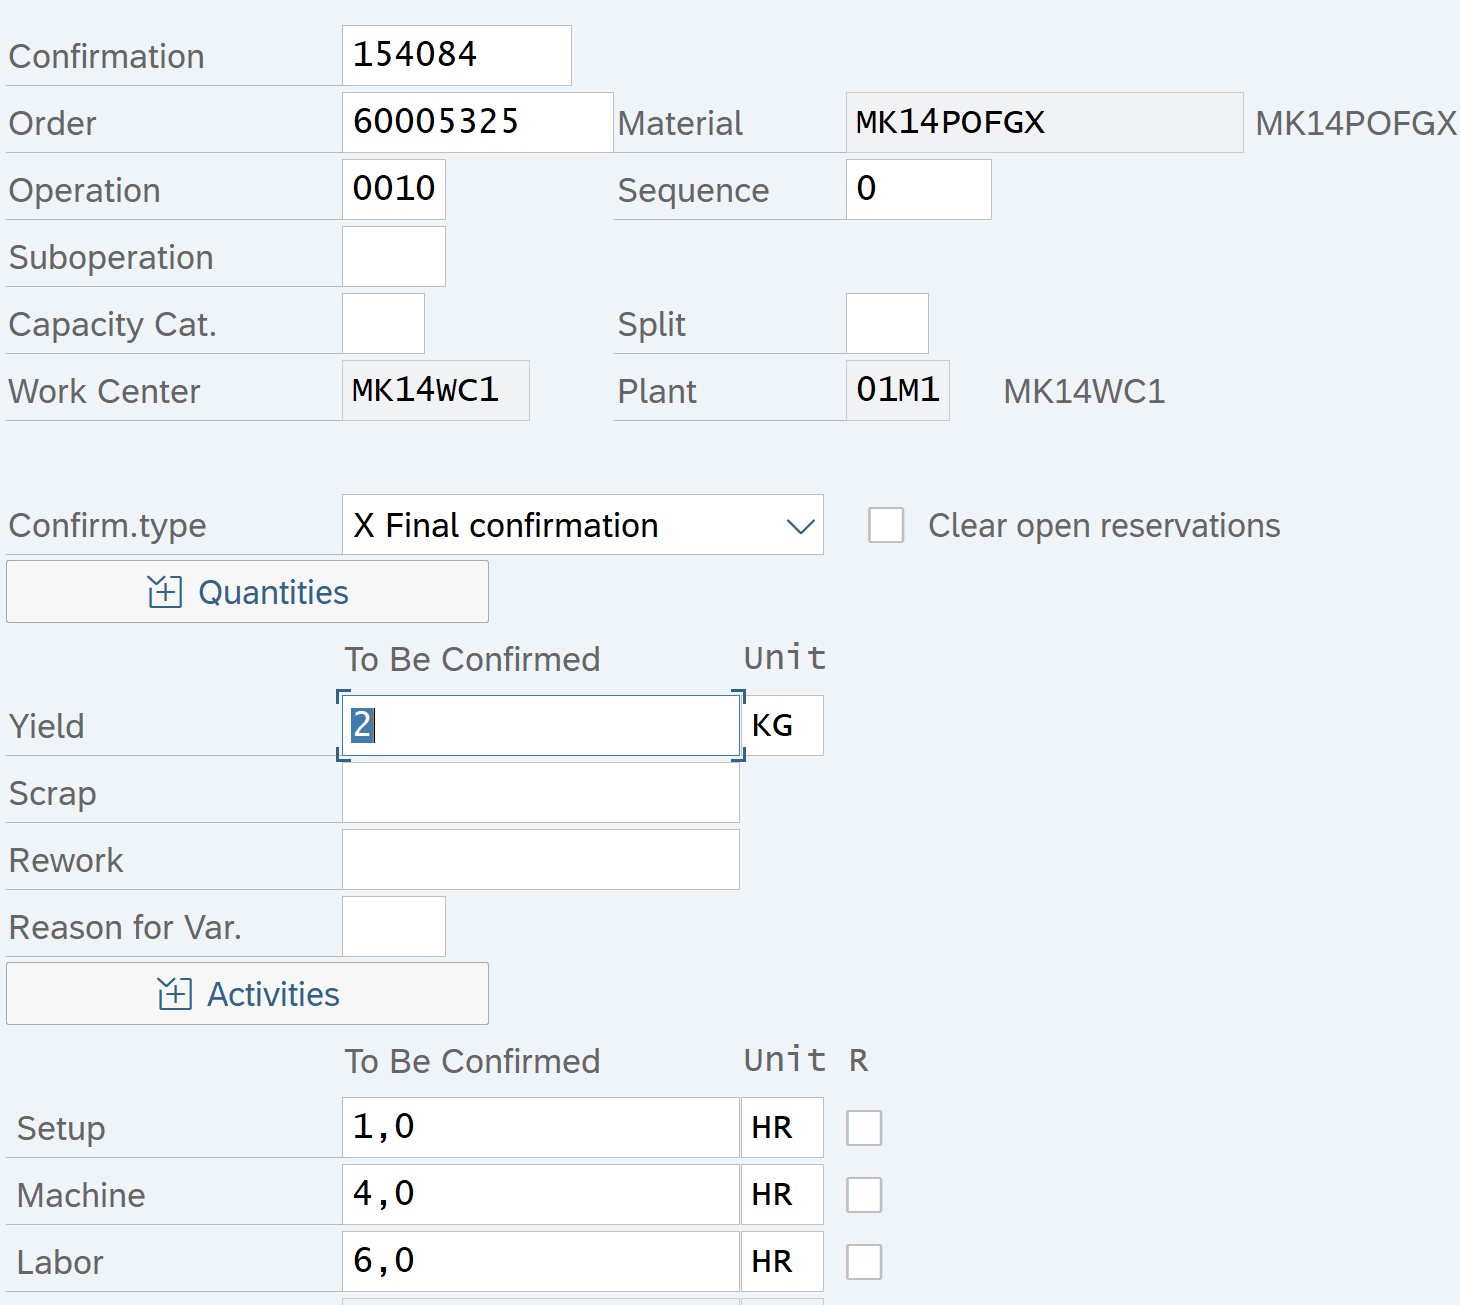
Task: Click the expand icon beside Quantities
Action: coord(165,592)
